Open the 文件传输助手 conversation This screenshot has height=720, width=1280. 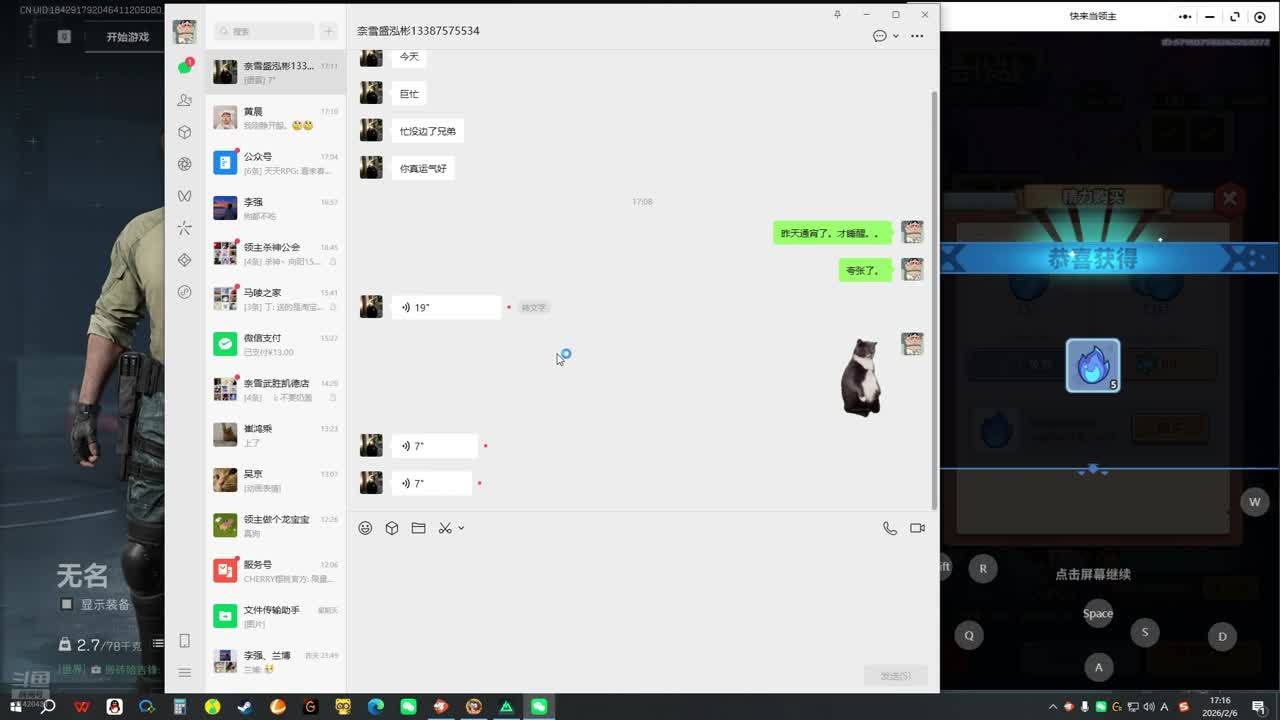pyautogui.click(x=275, y=616)
